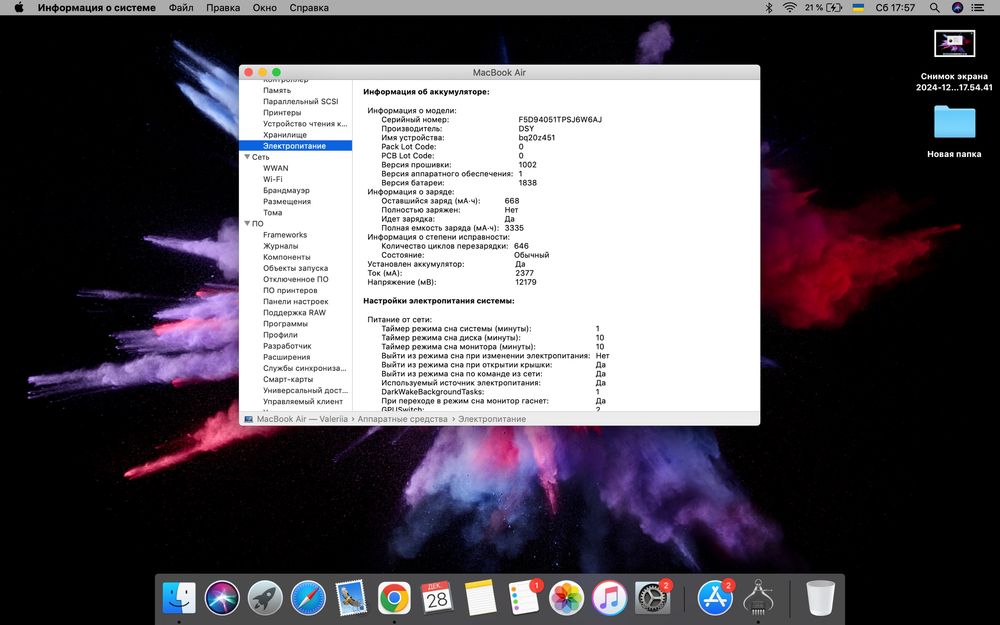
Task: Open Calendar showing 28 in Dock
Action: point(437,598)
